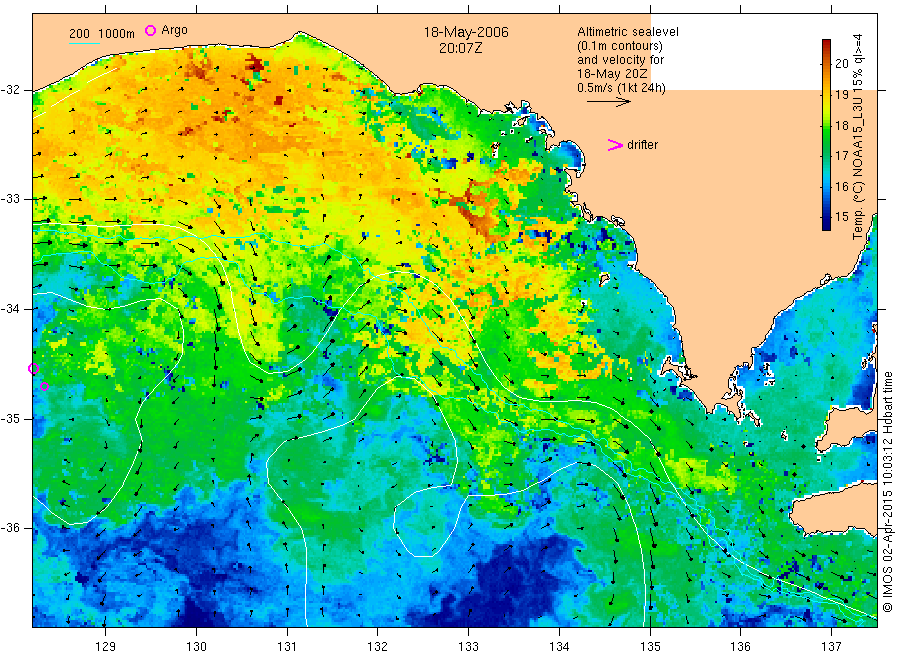
Task: Click the magenta drifter arrow symbol
Action: click(x=615, y=145)
